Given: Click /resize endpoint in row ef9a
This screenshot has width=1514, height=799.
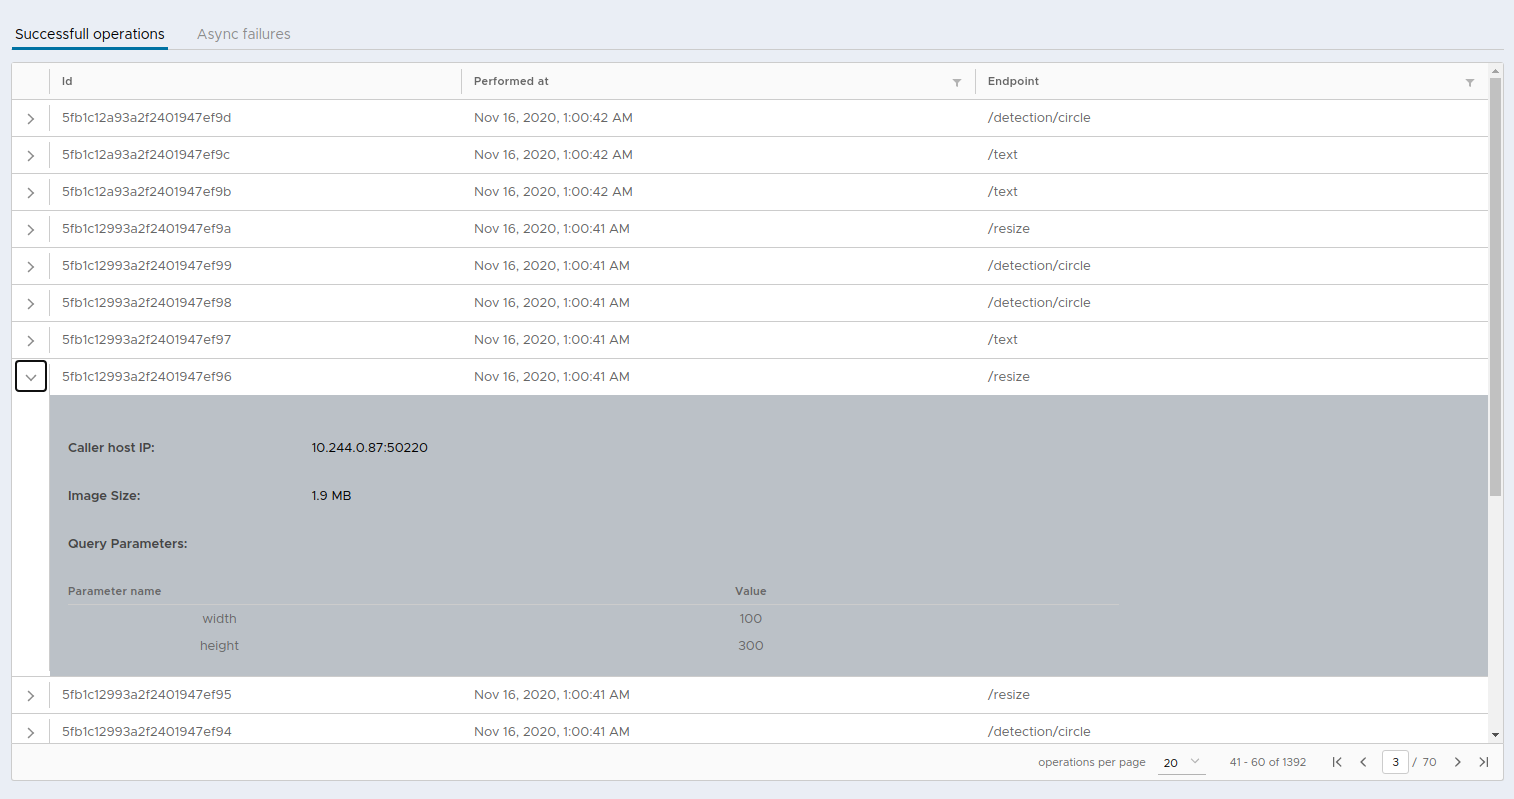Looking at the screenshot, I should point(1009,229).
